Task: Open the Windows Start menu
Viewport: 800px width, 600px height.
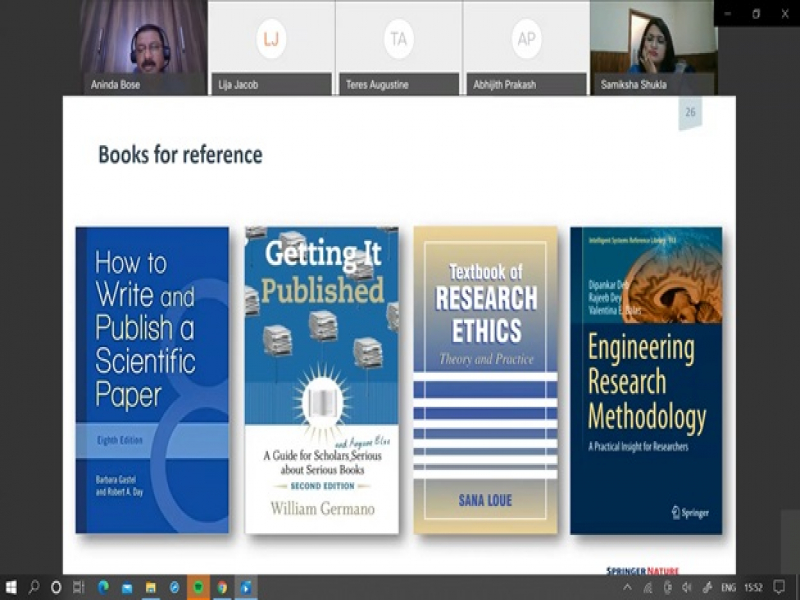Action: pos(11,587)
